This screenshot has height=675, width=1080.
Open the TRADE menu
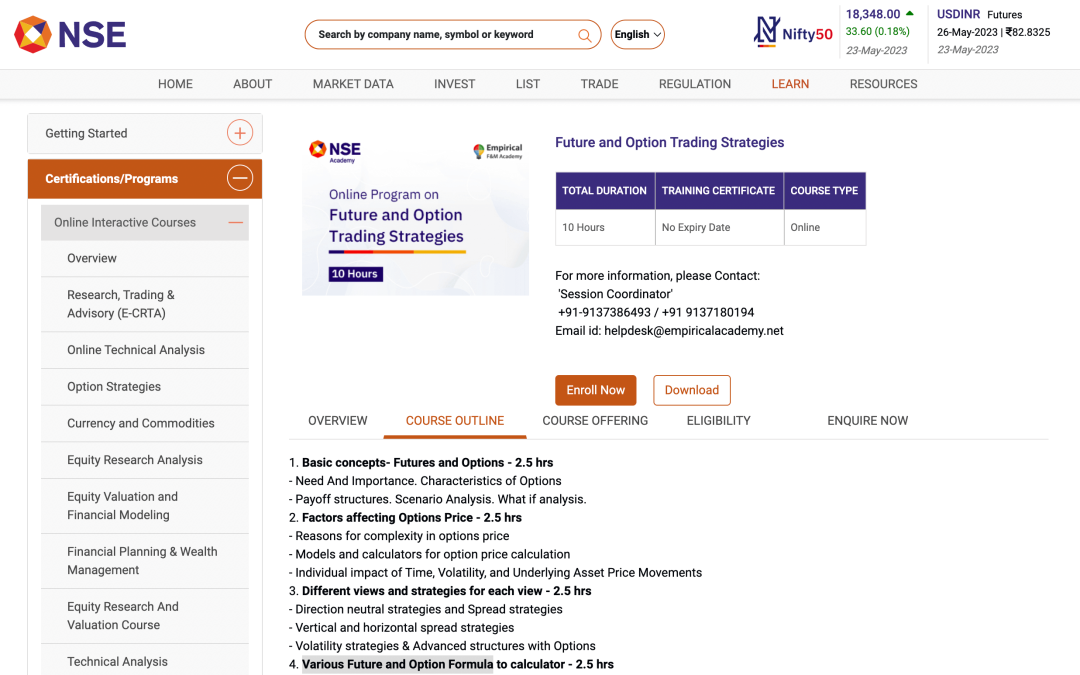click(x=599, y=84)
